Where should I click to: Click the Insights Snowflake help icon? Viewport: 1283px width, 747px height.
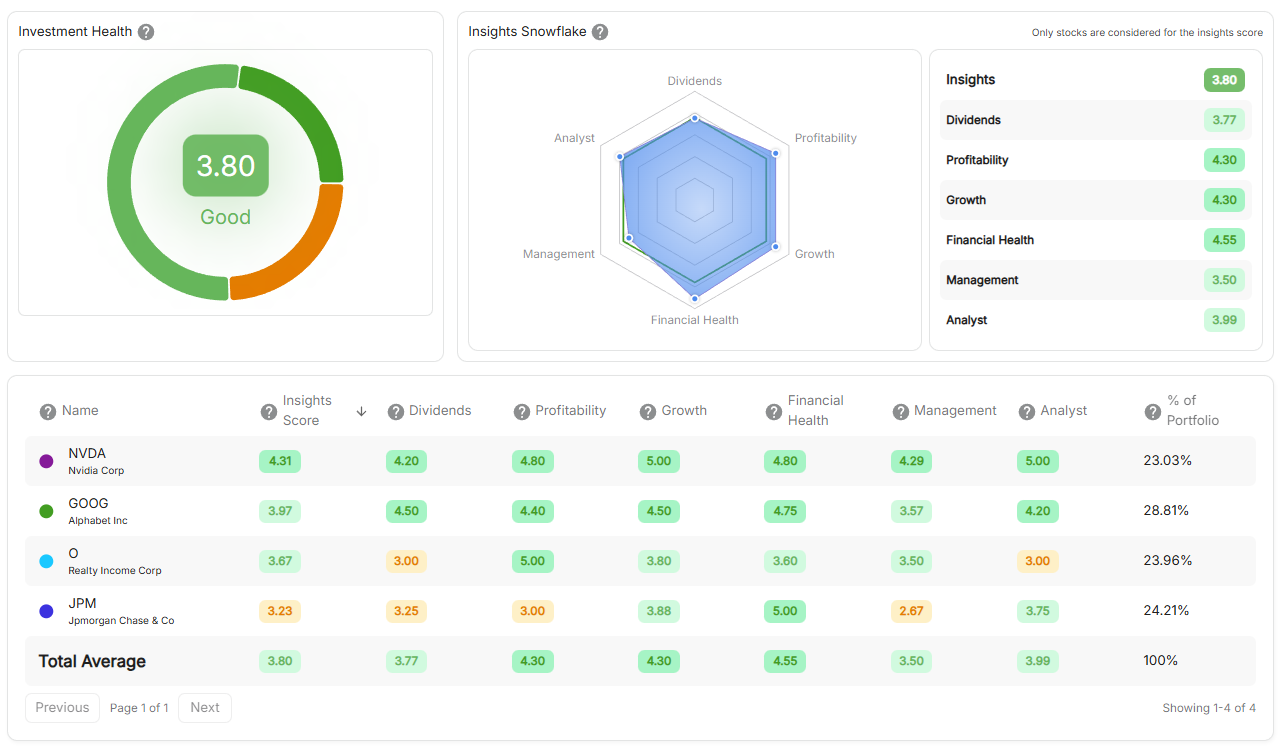coord(600,32)
